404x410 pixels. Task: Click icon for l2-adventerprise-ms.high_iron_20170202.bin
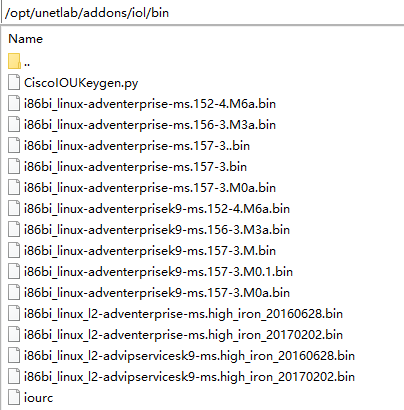(14, 334)
